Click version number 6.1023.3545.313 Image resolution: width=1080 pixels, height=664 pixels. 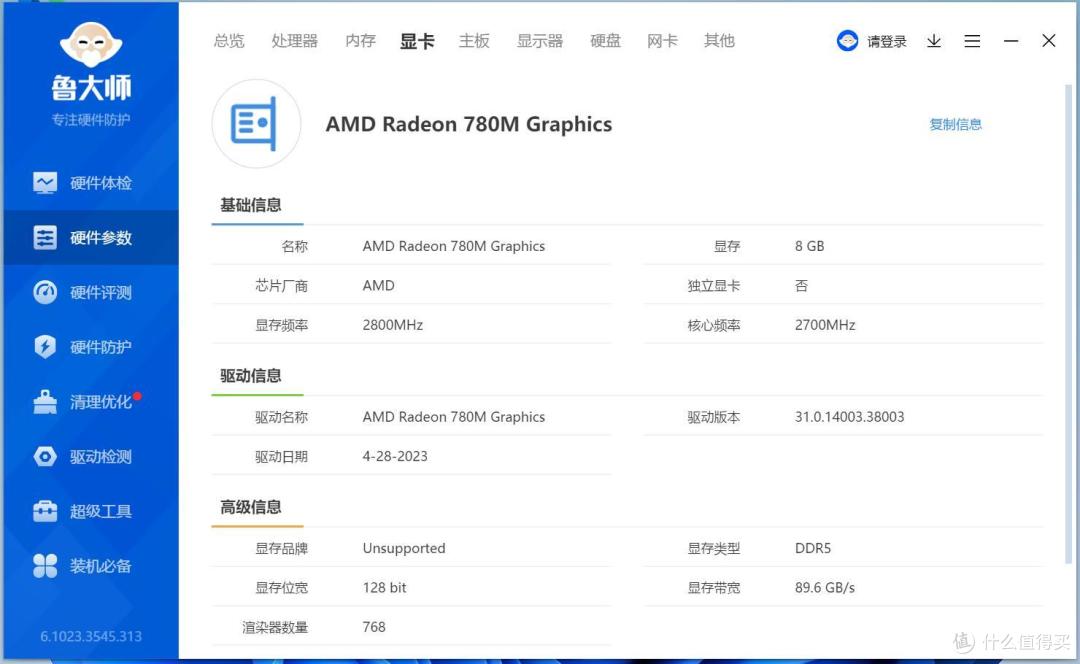click(91, 636)
